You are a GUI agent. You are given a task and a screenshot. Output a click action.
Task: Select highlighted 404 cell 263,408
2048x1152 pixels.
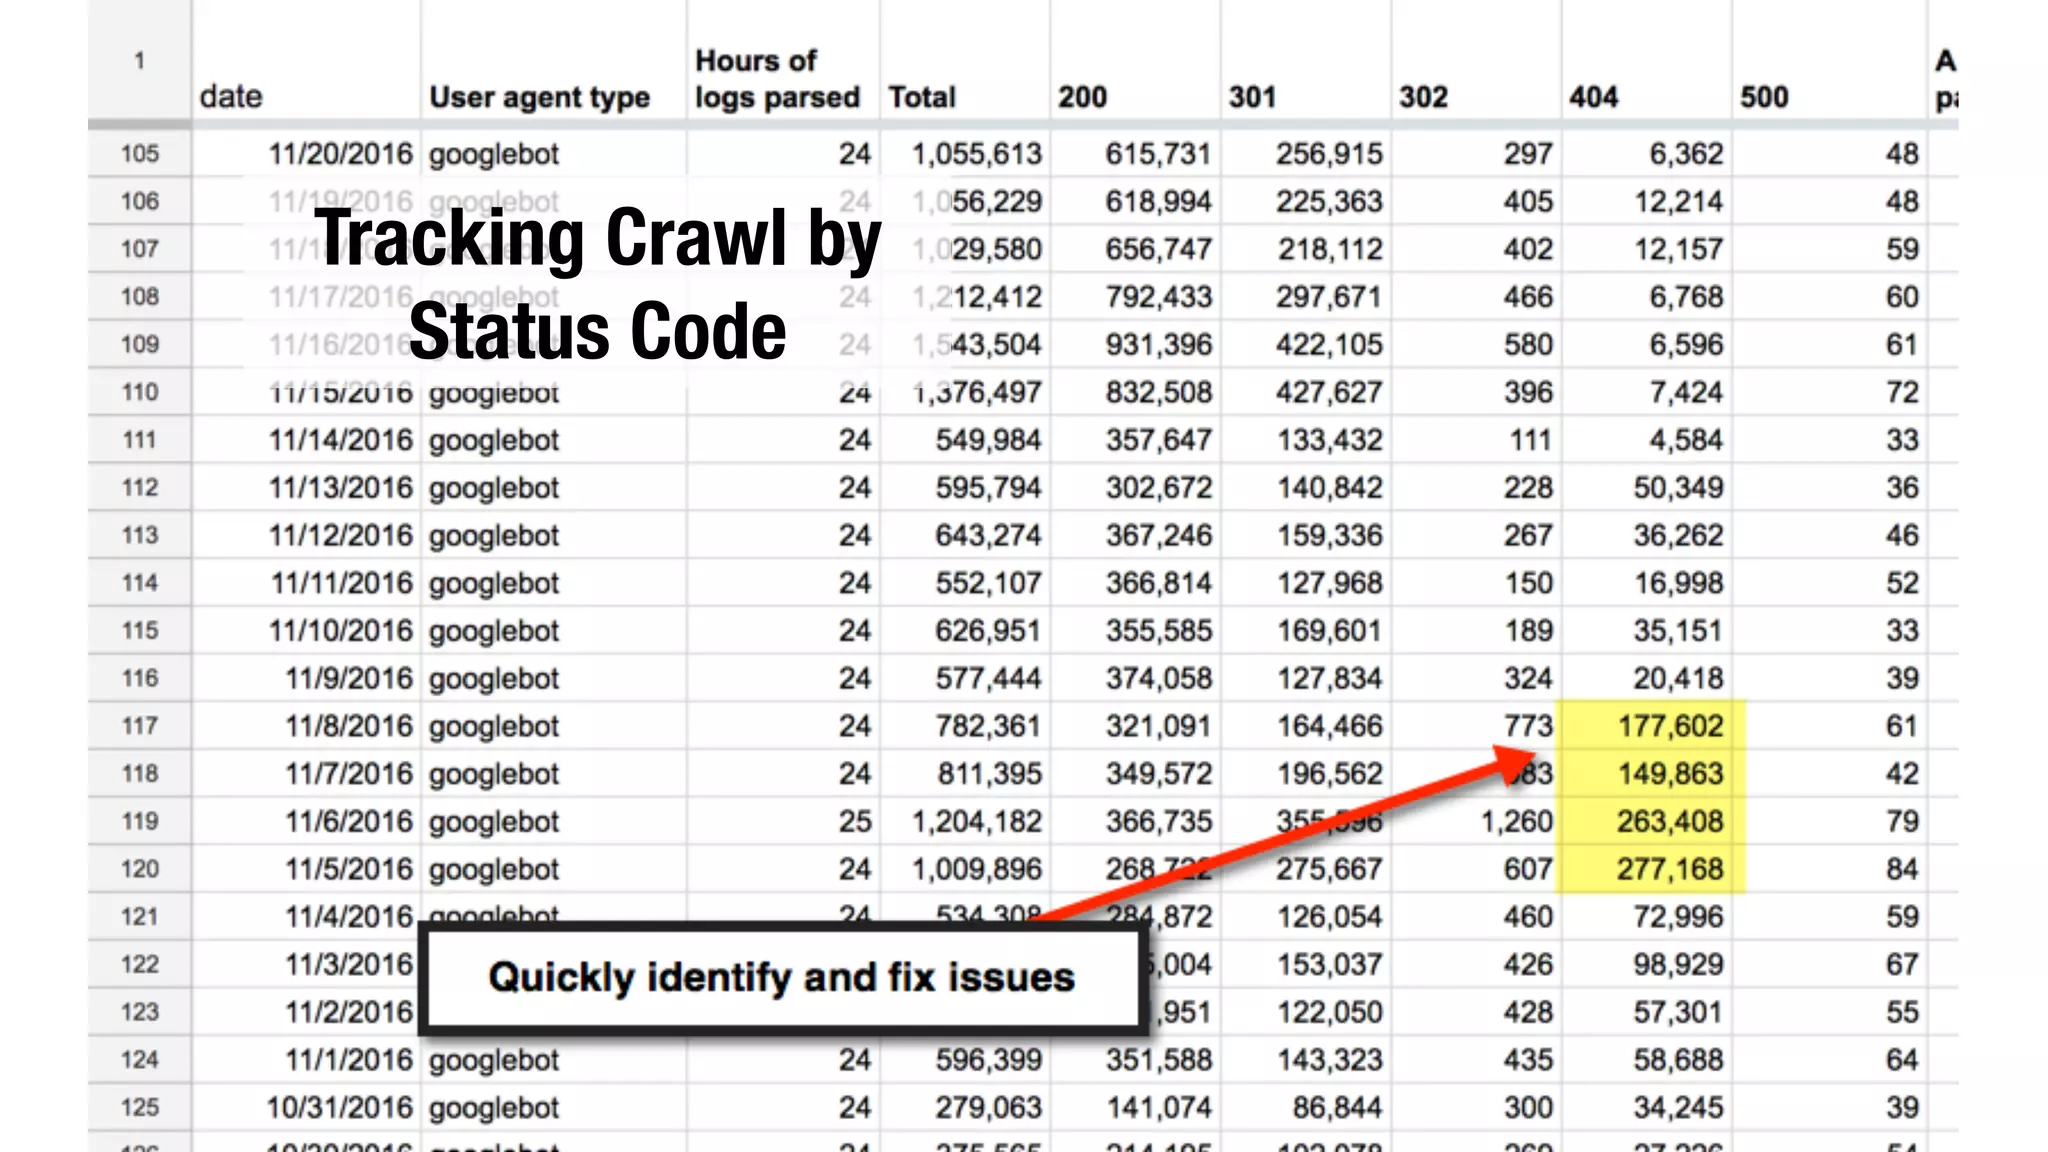click(1646, 821)
